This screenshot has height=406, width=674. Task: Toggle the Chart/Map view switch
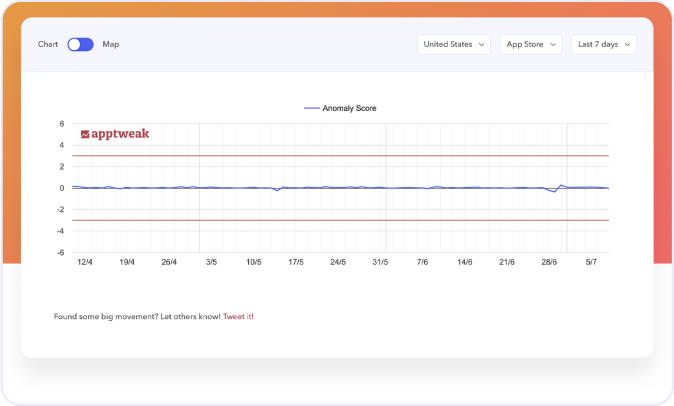point(80,44)
